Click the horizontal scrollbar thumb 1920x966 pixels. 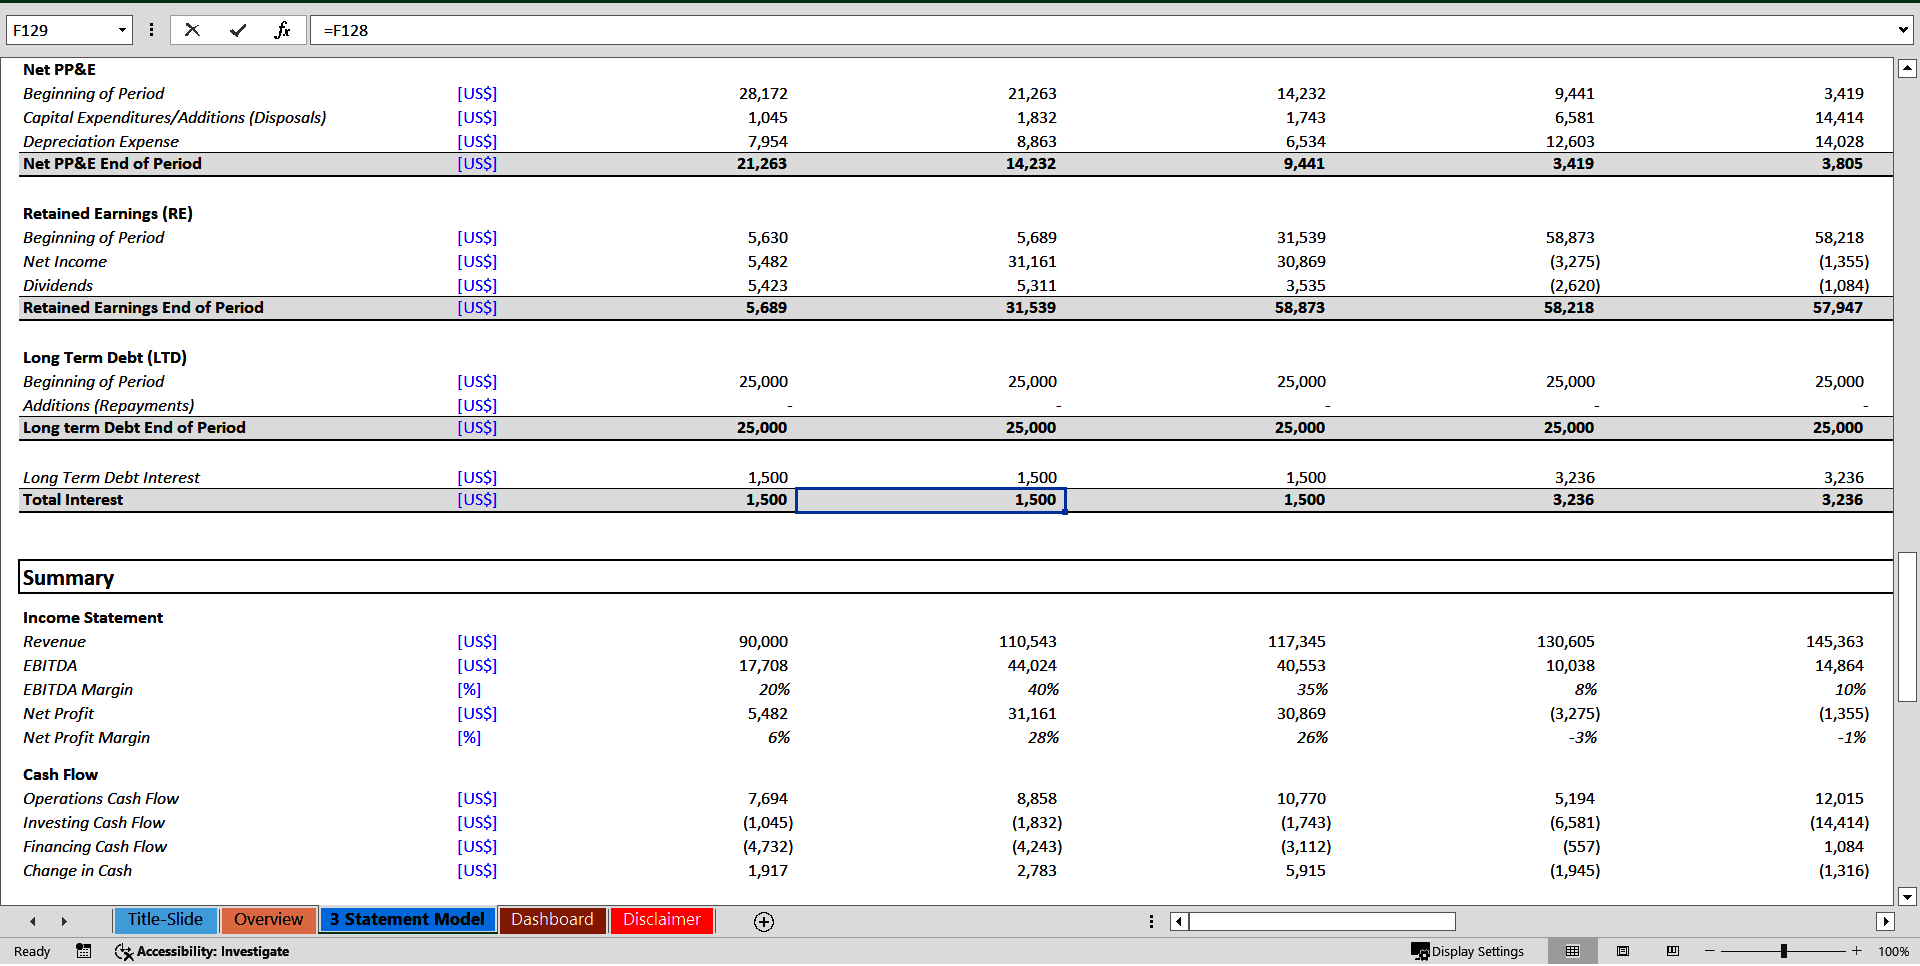tap(1322, 922)
